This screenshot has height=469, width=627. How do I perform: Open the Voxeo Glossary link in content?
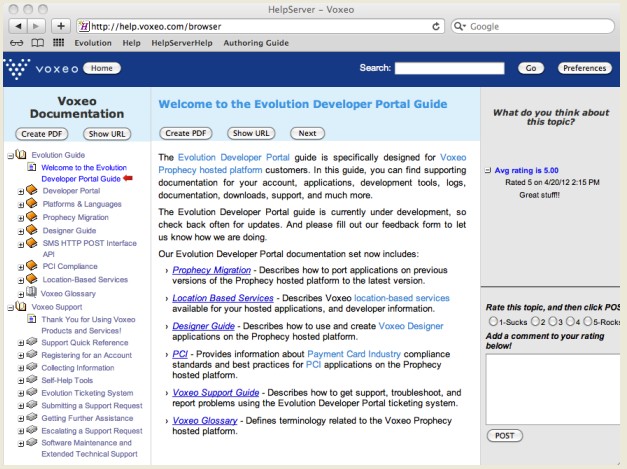point(205,421)
